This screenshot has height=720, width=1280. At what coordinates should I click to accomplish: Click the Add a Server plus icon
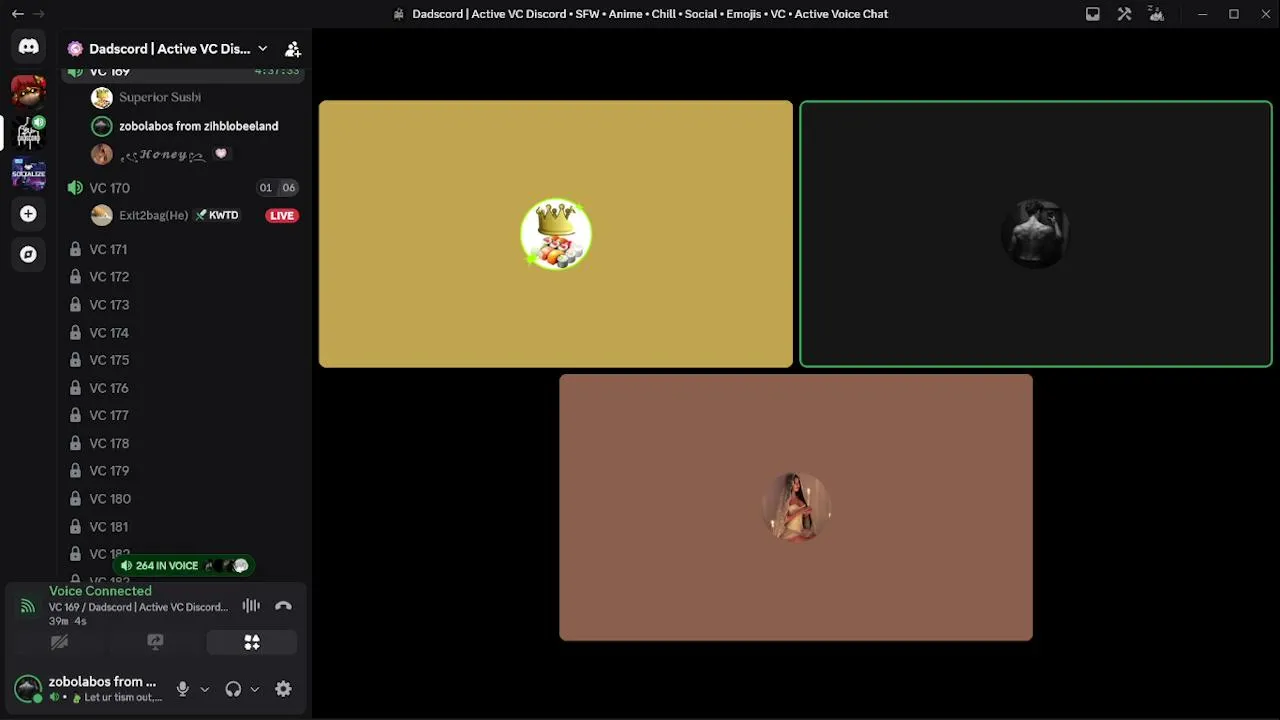(x=28, y=214)
